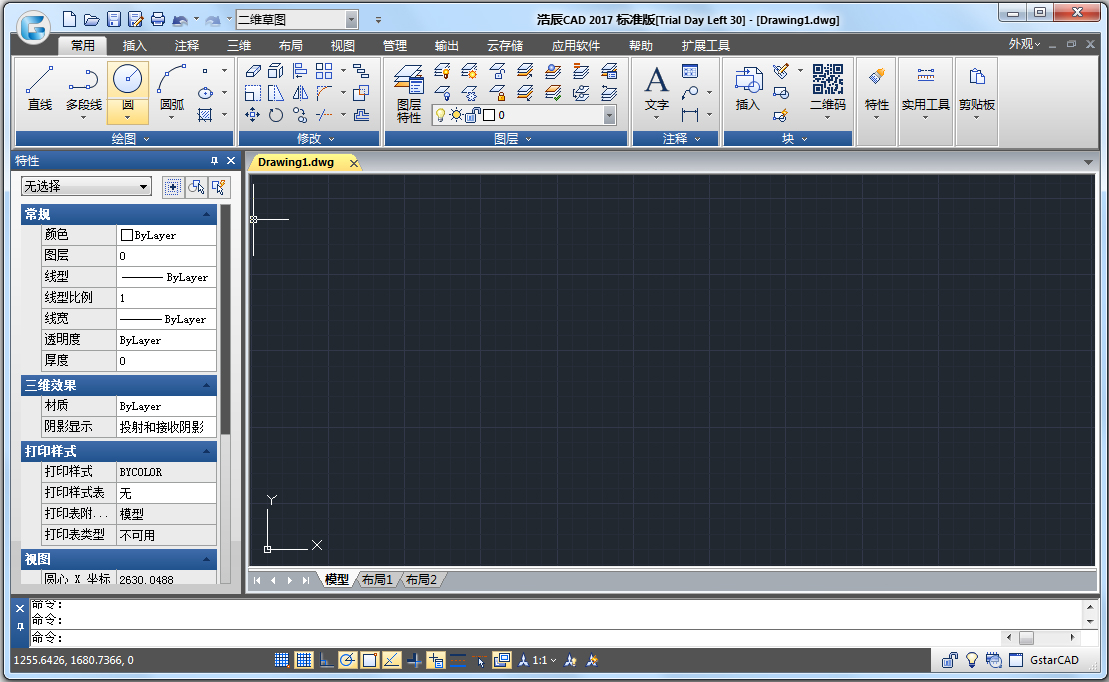Click the GstarCAD application logo button

pyautogui.click(x=33, y=27)
